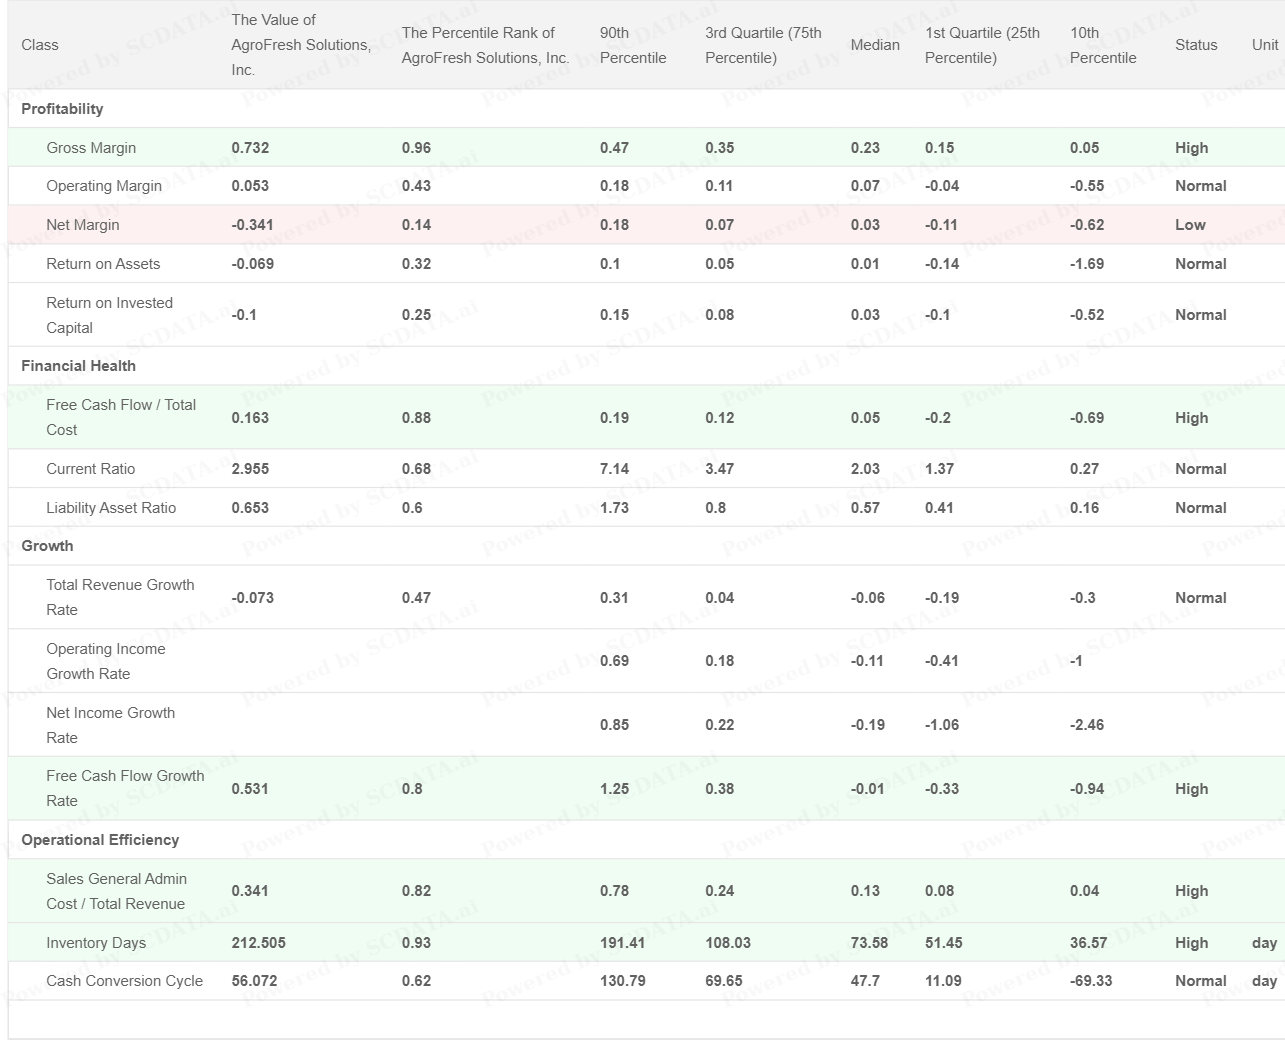Click the -1.69 cell in Return on Assets row
Screen dimensions: 1285x1040
tap(1087, 264)
